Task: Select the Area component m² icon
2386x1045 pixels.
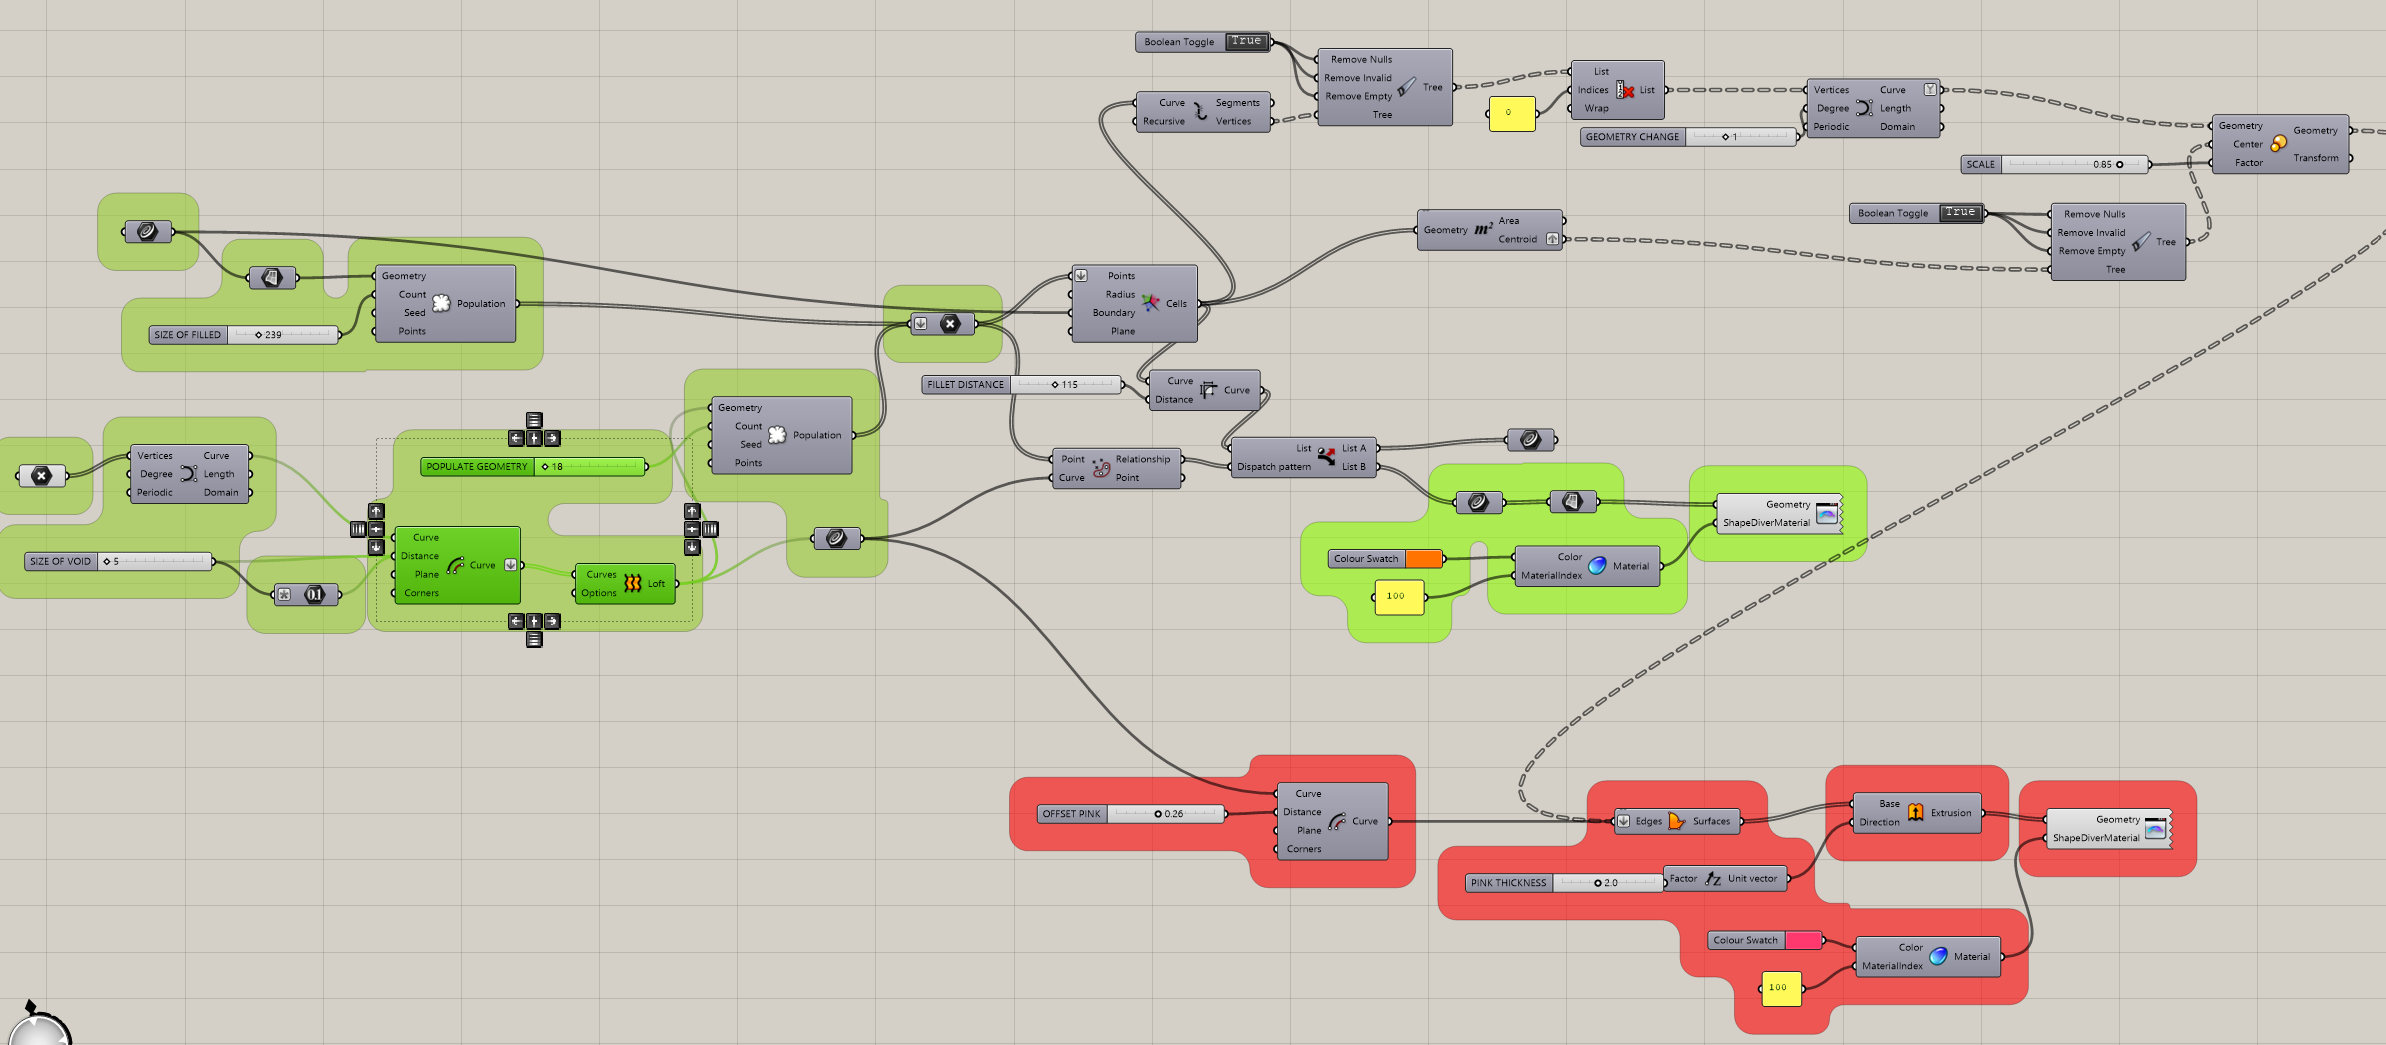Action: (1483, 230)
